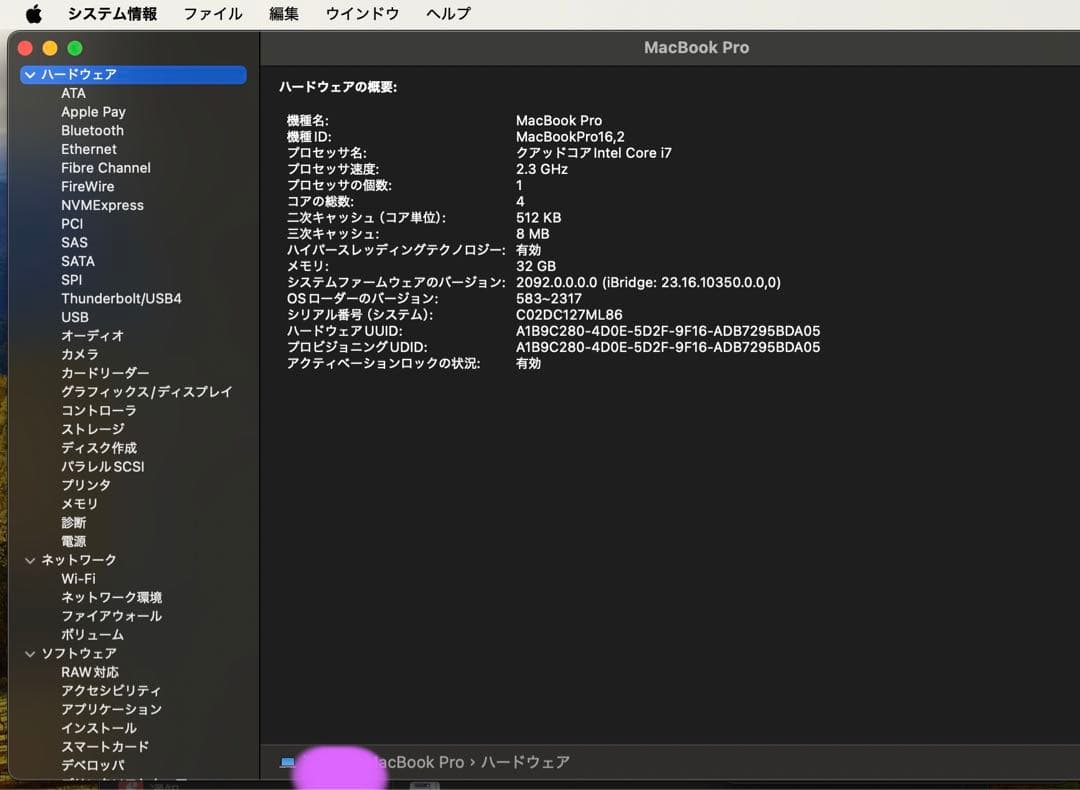Viewport: 1080px width, 790px height.
Task: Select アプリケーション in the sidebar
Action: coord(111,709)
